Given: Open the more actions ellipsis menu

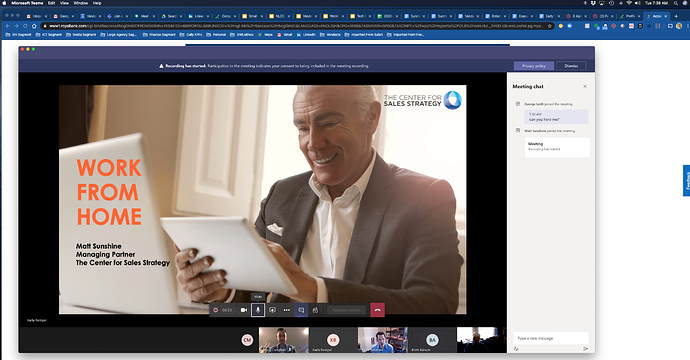Looking at the screenshot, I should tap(286, 310).
